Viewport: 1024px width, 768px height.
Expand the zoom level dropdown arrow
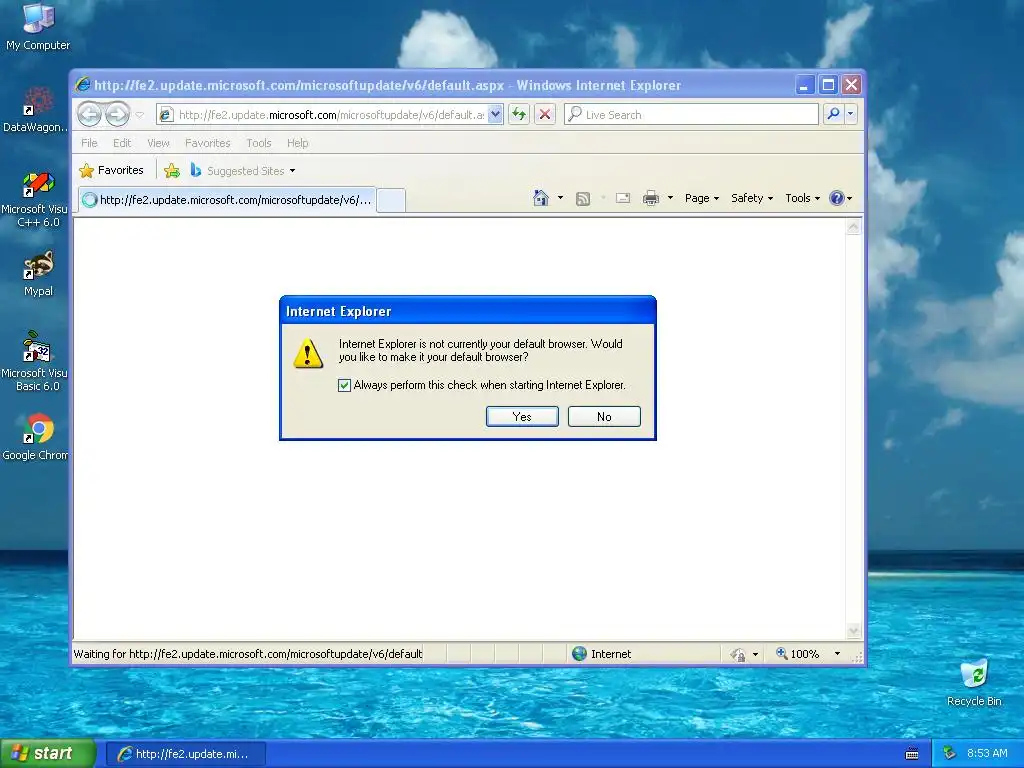837,654
